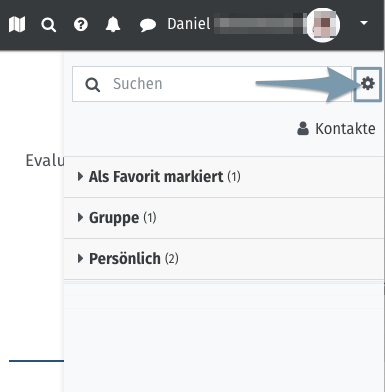Expand the Gruppe section triangle

pyautogui.click(x=80, y=217)
